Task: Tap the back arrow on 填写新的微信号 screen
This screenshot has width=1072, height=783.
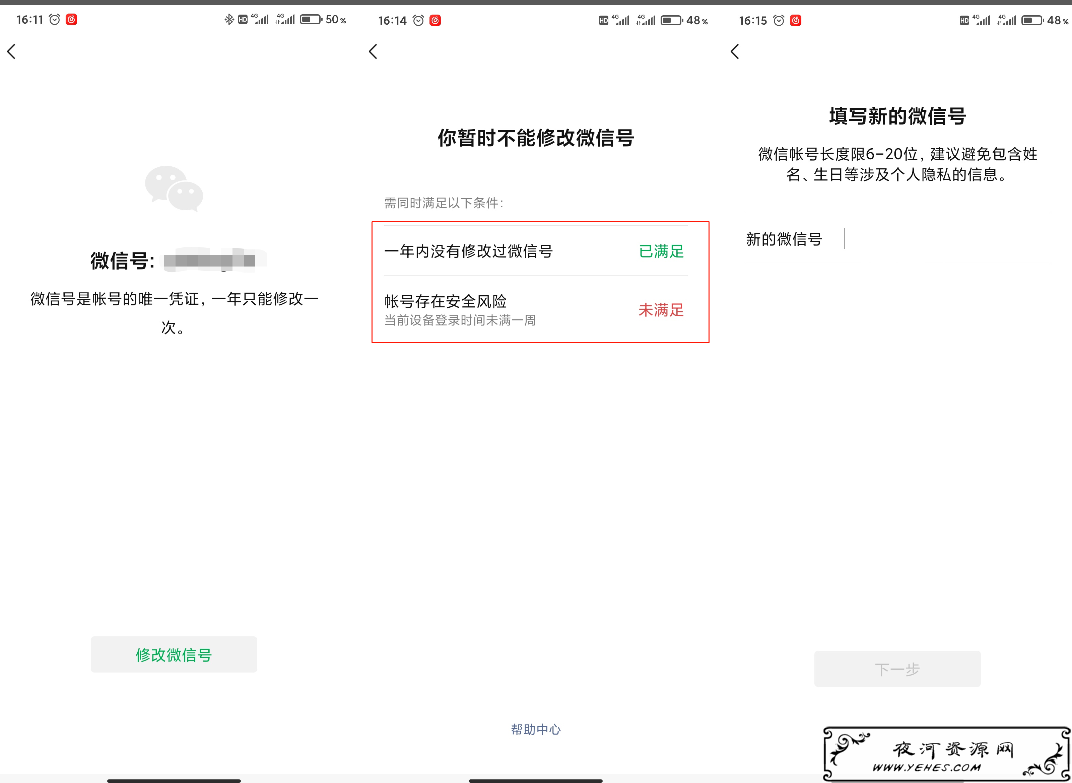Action: point(735,51)
